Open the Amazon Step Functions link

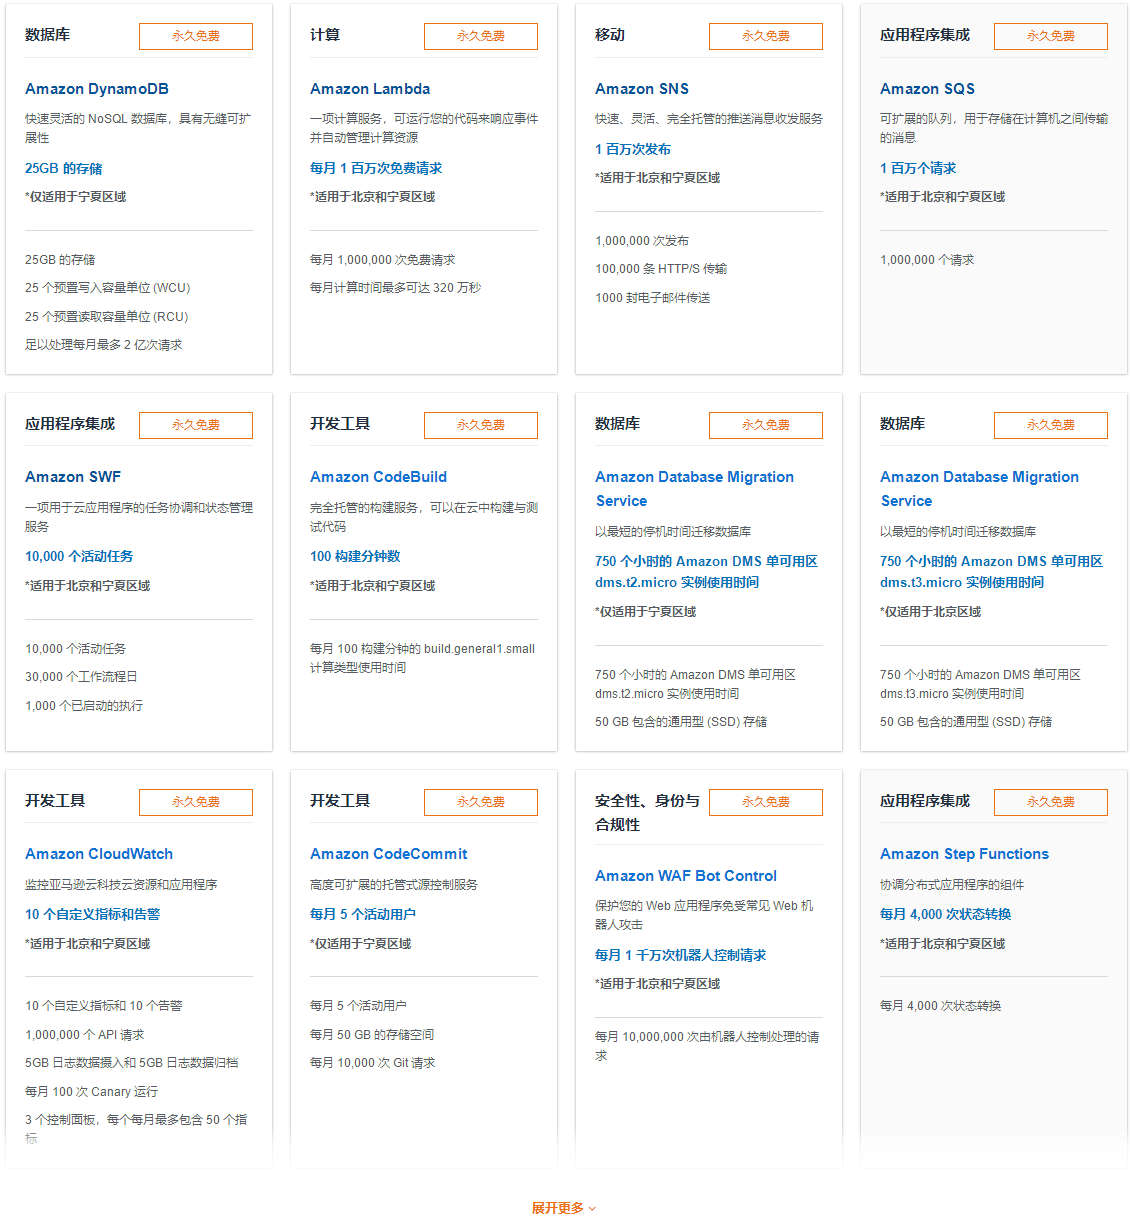(964, 854)
